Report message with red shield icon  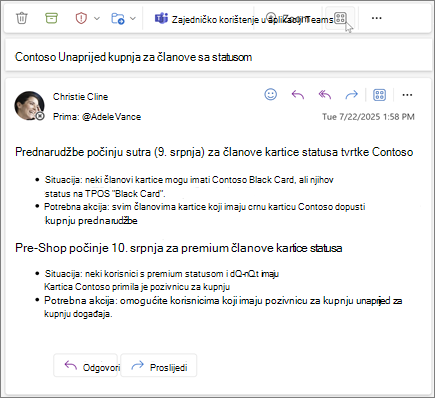pyautogui.click(x=81, y=18)
